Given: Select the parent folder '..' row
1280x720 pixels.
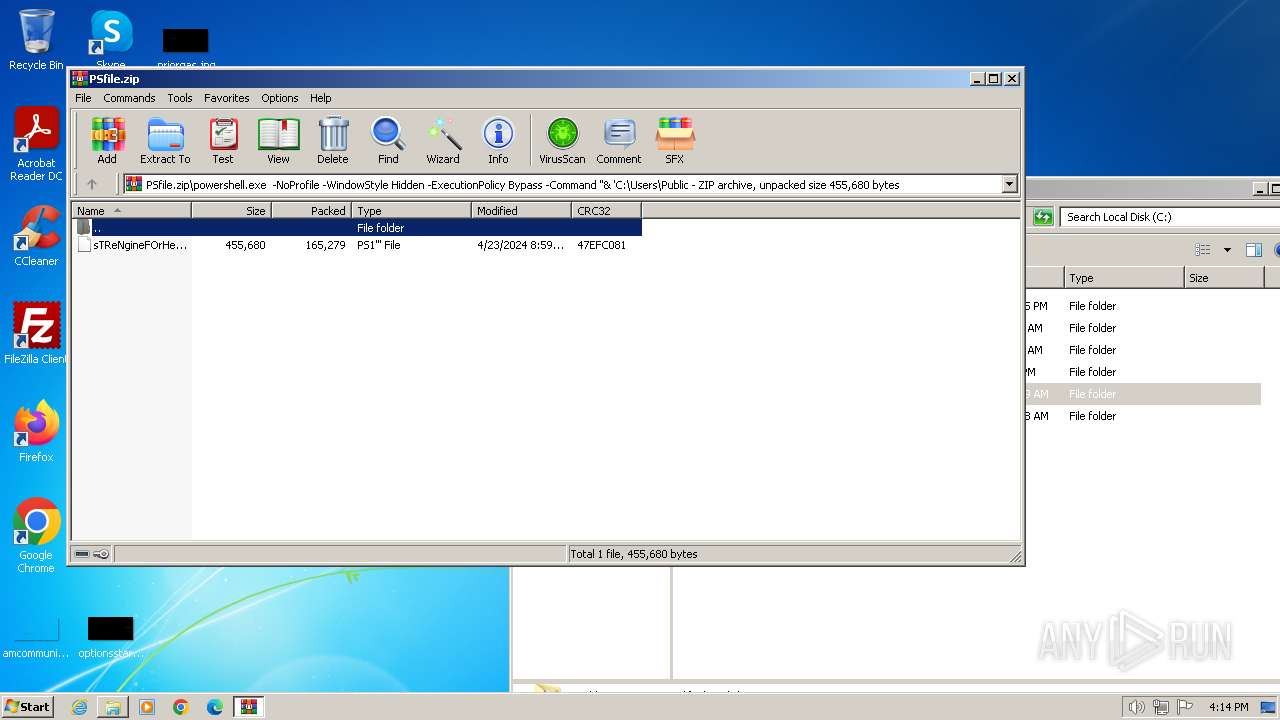Looking at the screenshot, I should point(357,228).
